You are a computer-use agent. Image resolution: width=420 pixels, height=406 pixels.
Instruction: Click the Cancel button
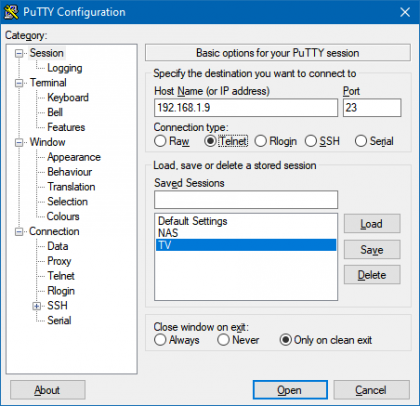coord(371,390)
